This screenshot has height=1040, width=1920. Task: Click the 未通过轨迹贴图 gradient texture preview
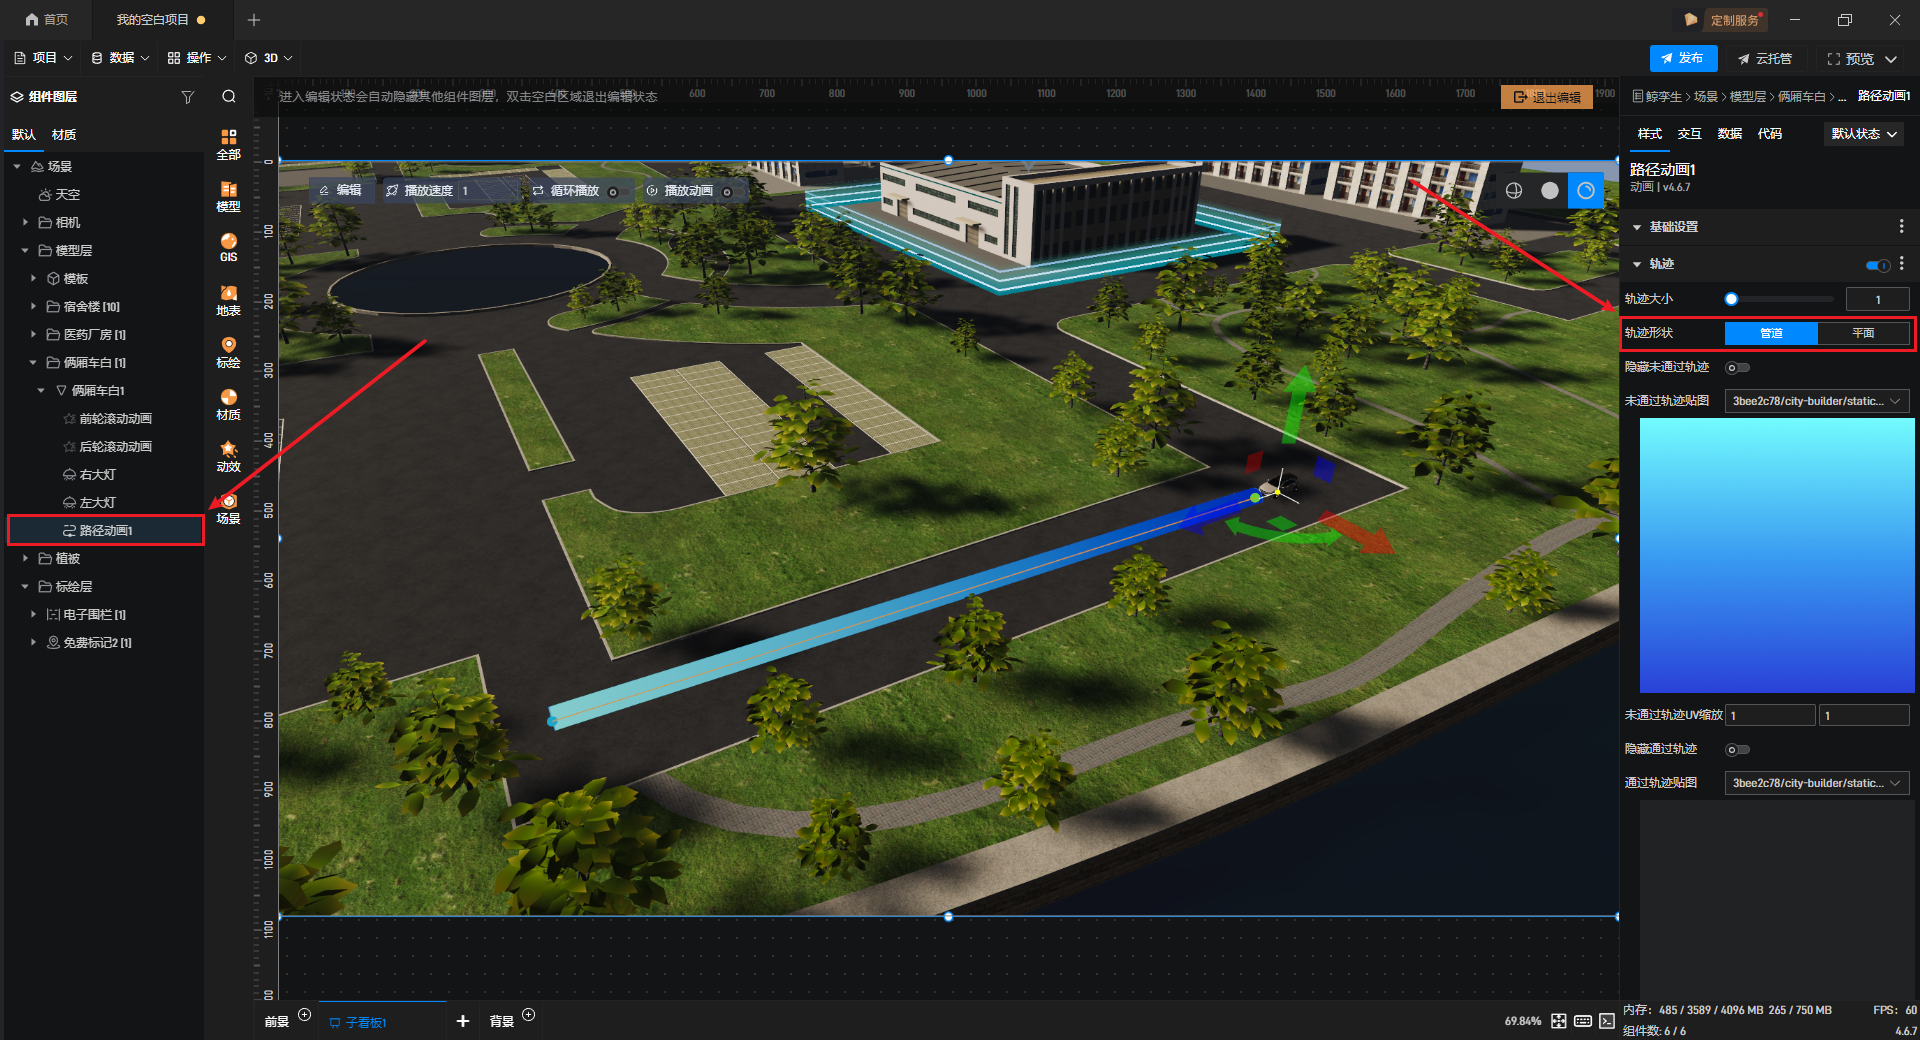click(x=1777, y=555)
